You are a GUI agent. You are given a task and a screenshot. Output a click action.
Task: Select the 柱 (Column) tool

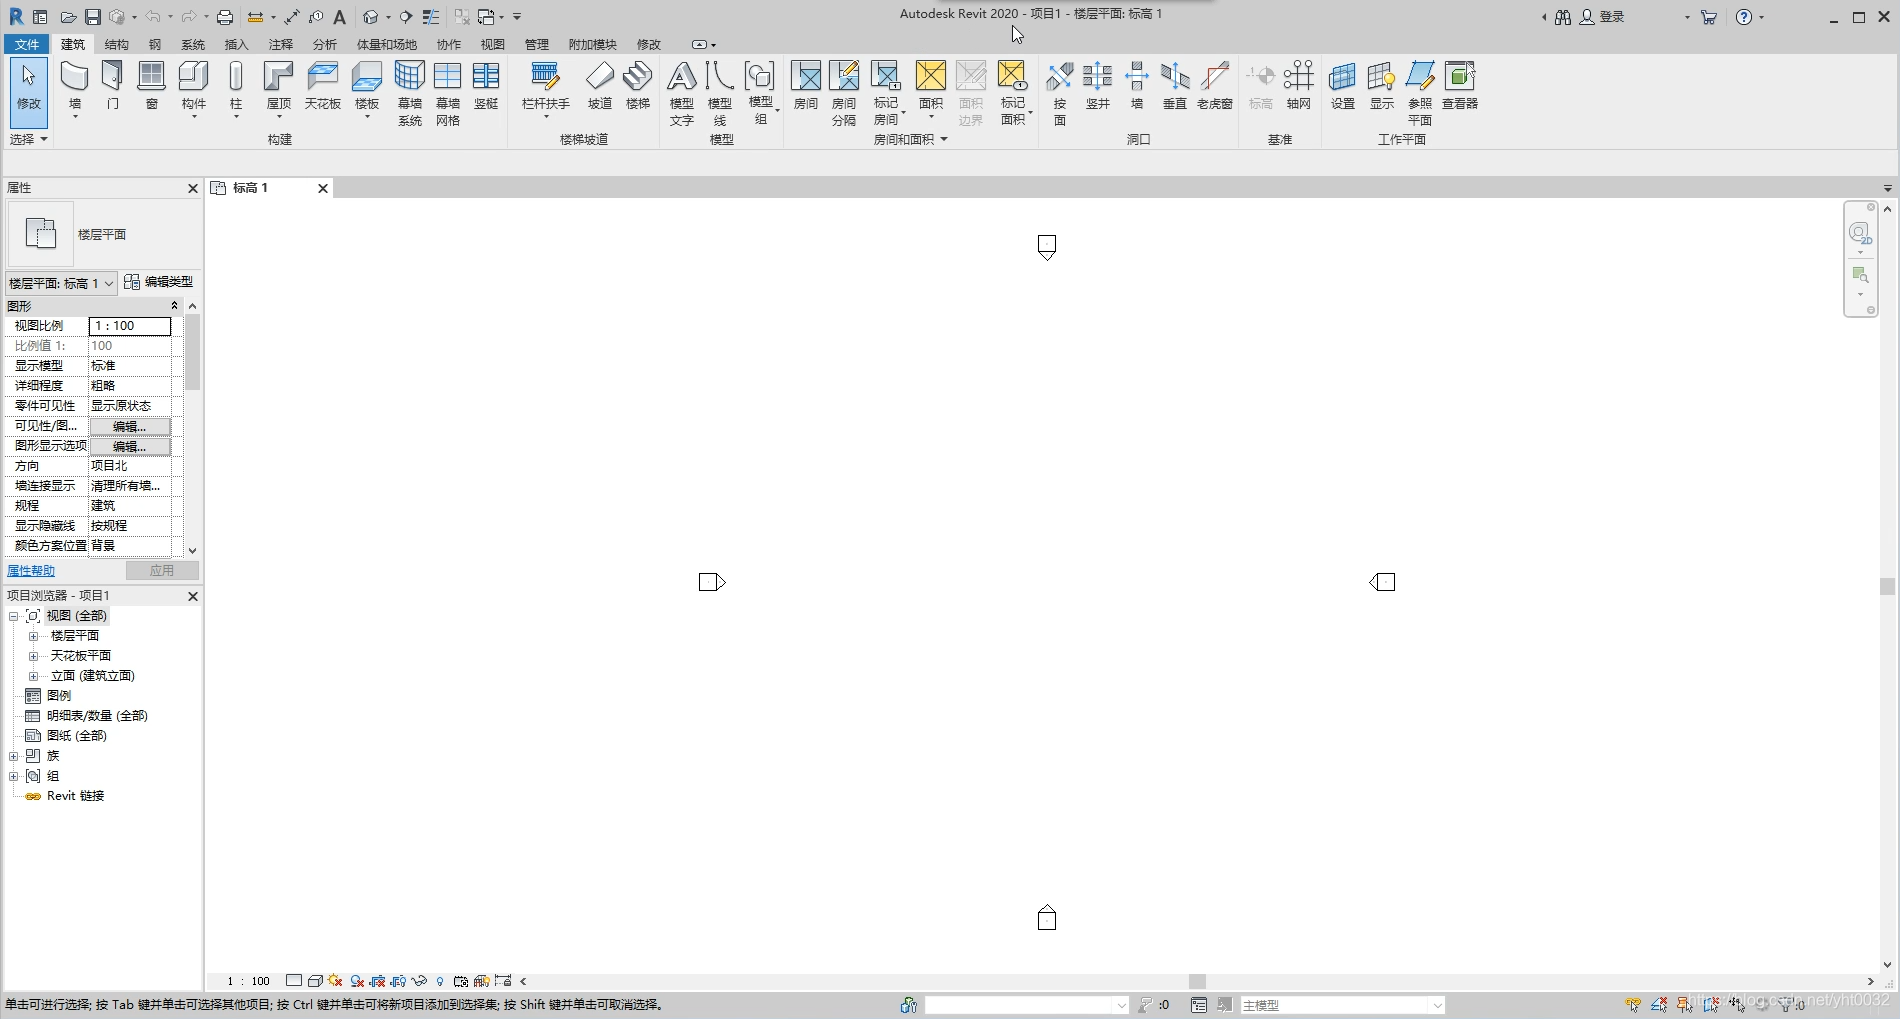pos(236,88)
